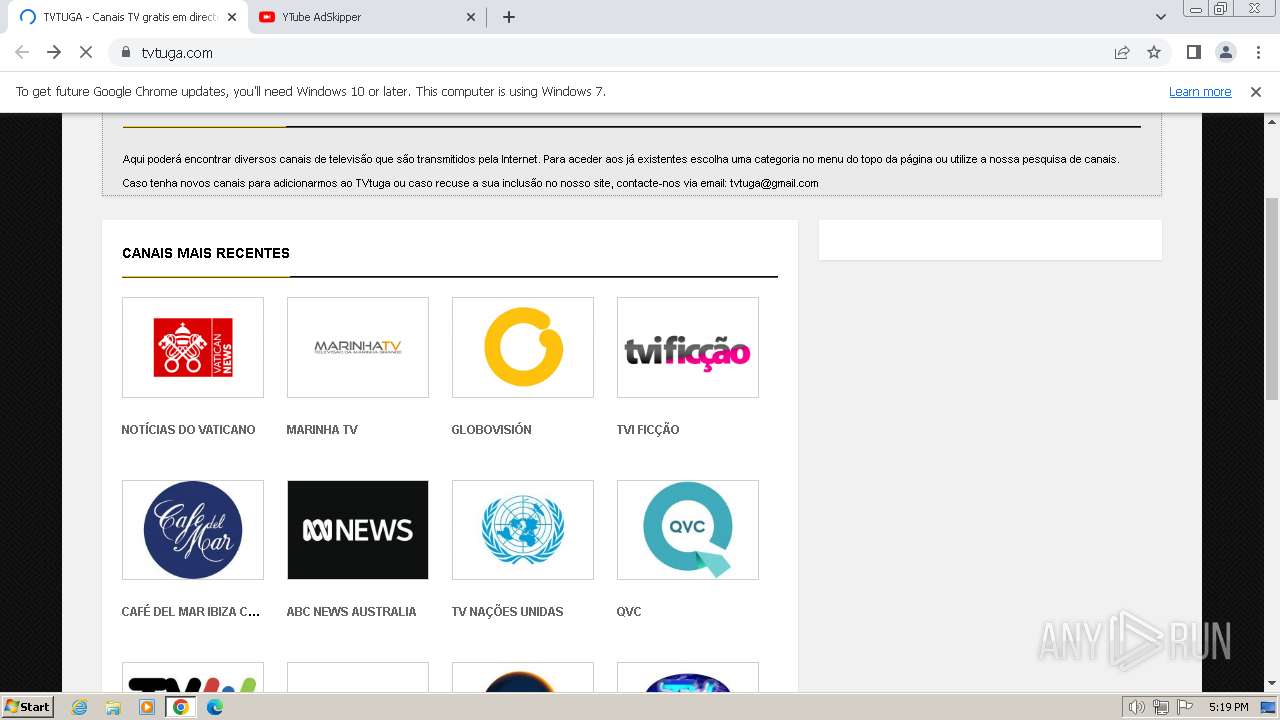Screen dimensions: 1280x720
Task: Click the taskbar clock showing 5:19 PM
Action: (x=1228, y=707)
